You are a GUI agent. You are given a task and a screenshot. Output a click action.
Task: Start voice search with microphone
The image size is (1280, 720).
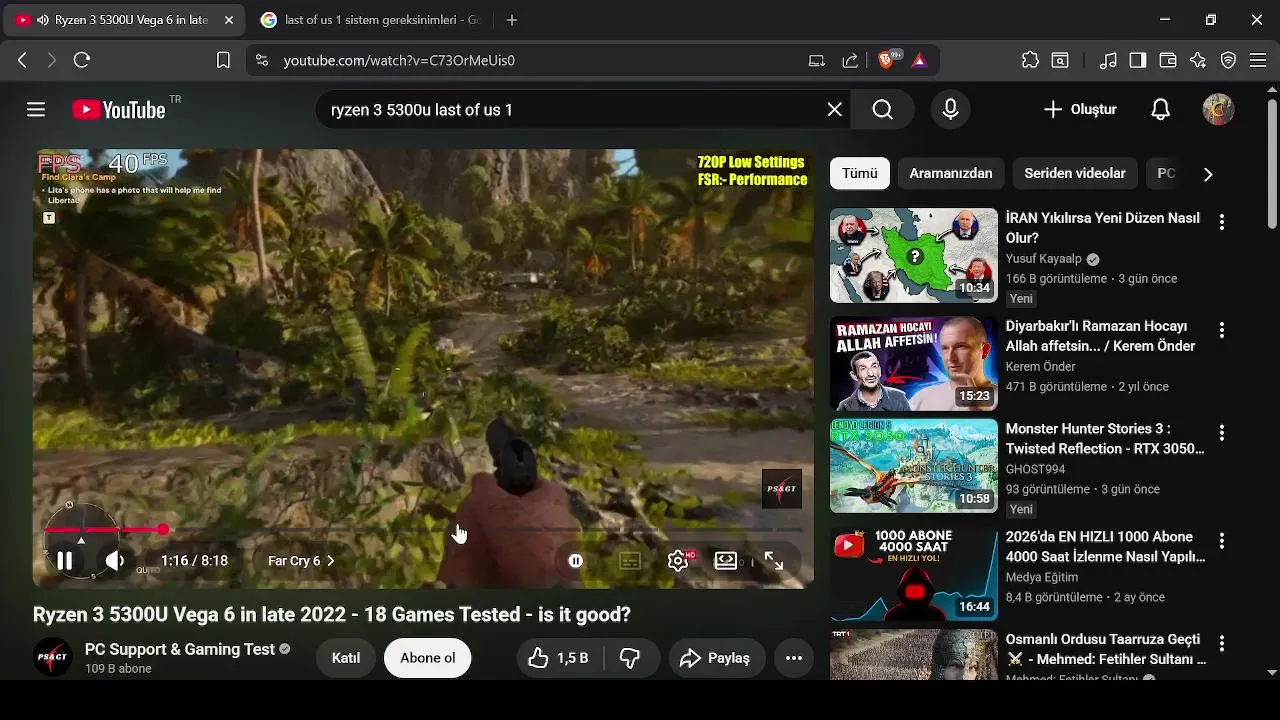pyautogui.click(x=950, y=110)
